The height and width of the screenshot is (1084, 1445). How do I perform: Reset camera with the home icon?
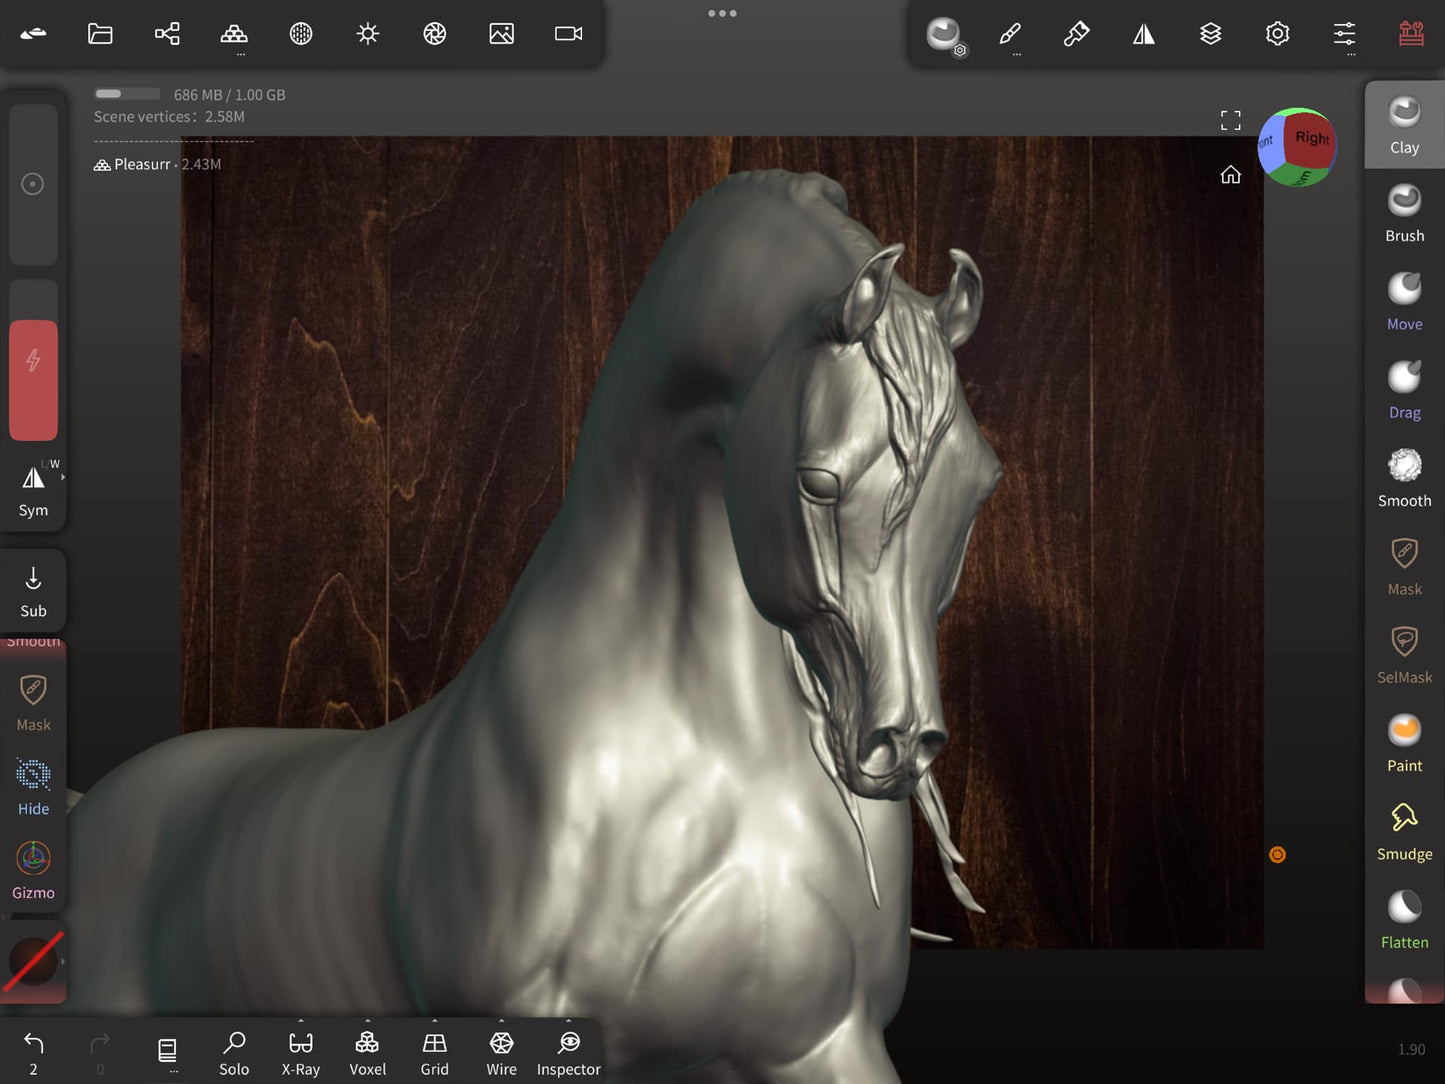pyautogui.click(x=1231, y=175)
